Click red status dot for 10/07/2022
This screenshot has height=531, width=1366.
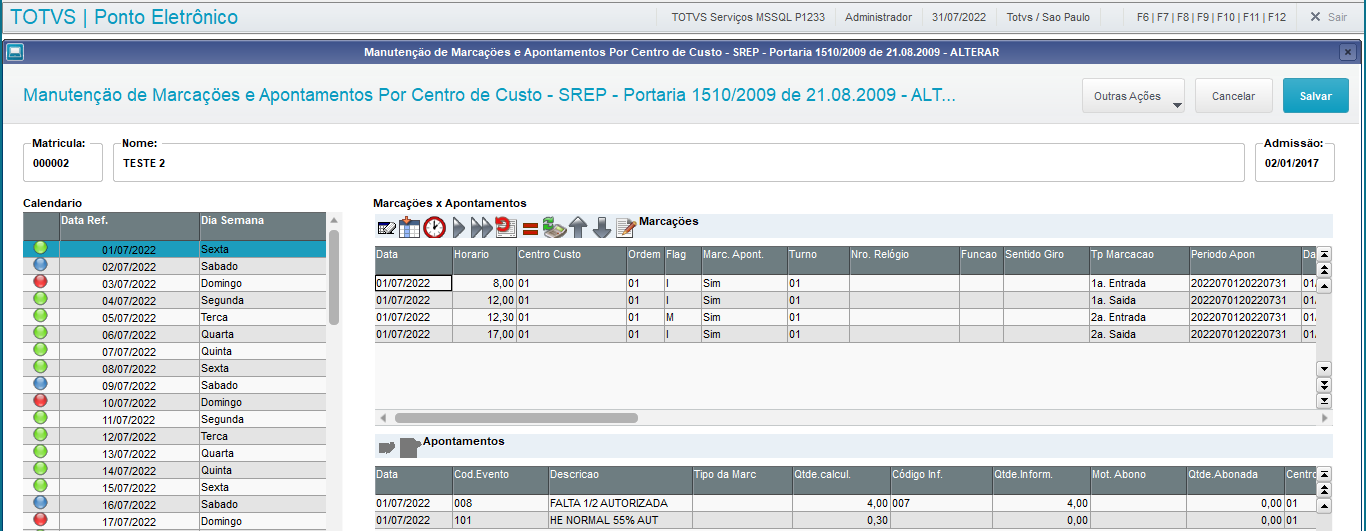coord(41,402)
